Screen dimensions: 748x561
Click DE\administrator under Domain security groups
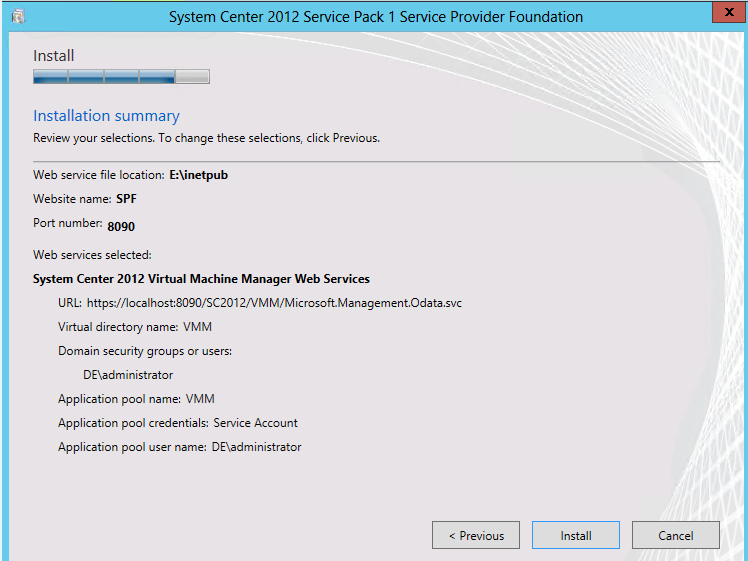(x=128, y=375)
